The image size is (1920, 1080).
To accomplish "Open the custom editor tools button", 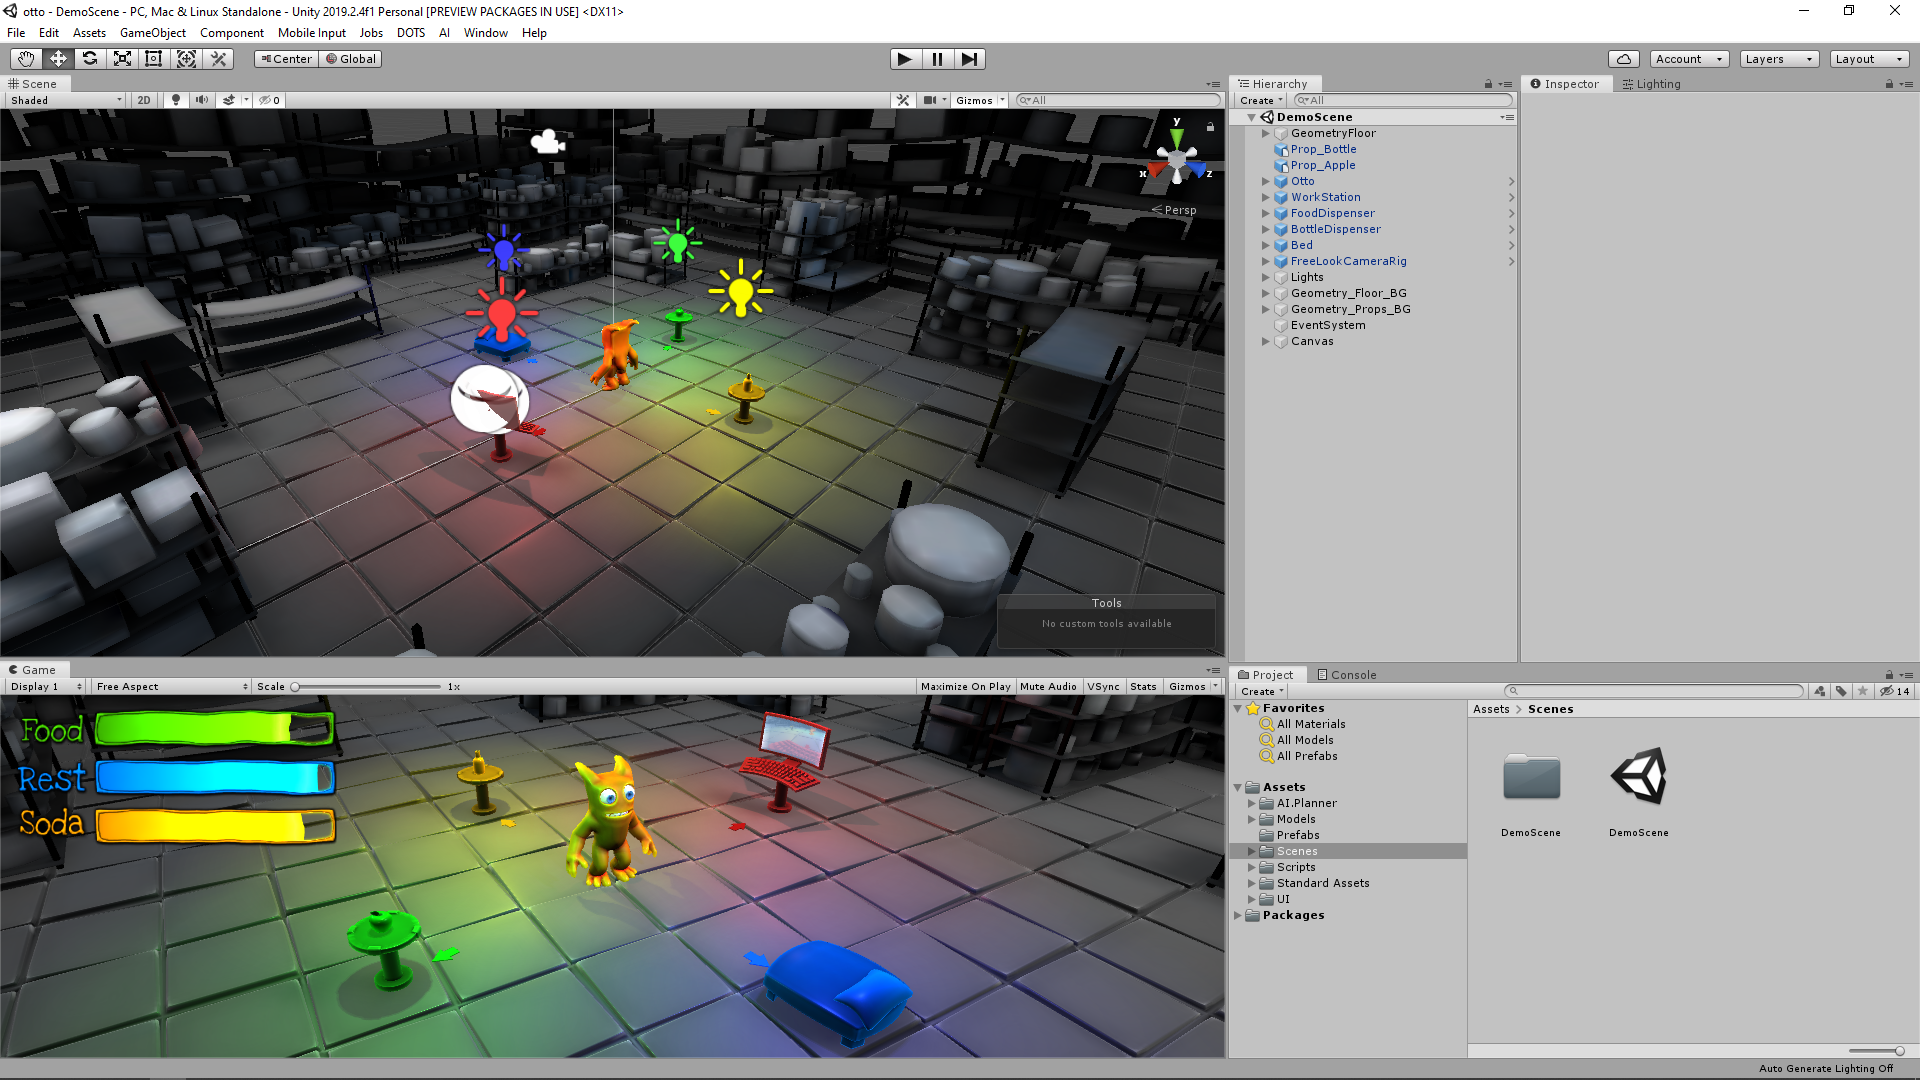I will (218, 59).
